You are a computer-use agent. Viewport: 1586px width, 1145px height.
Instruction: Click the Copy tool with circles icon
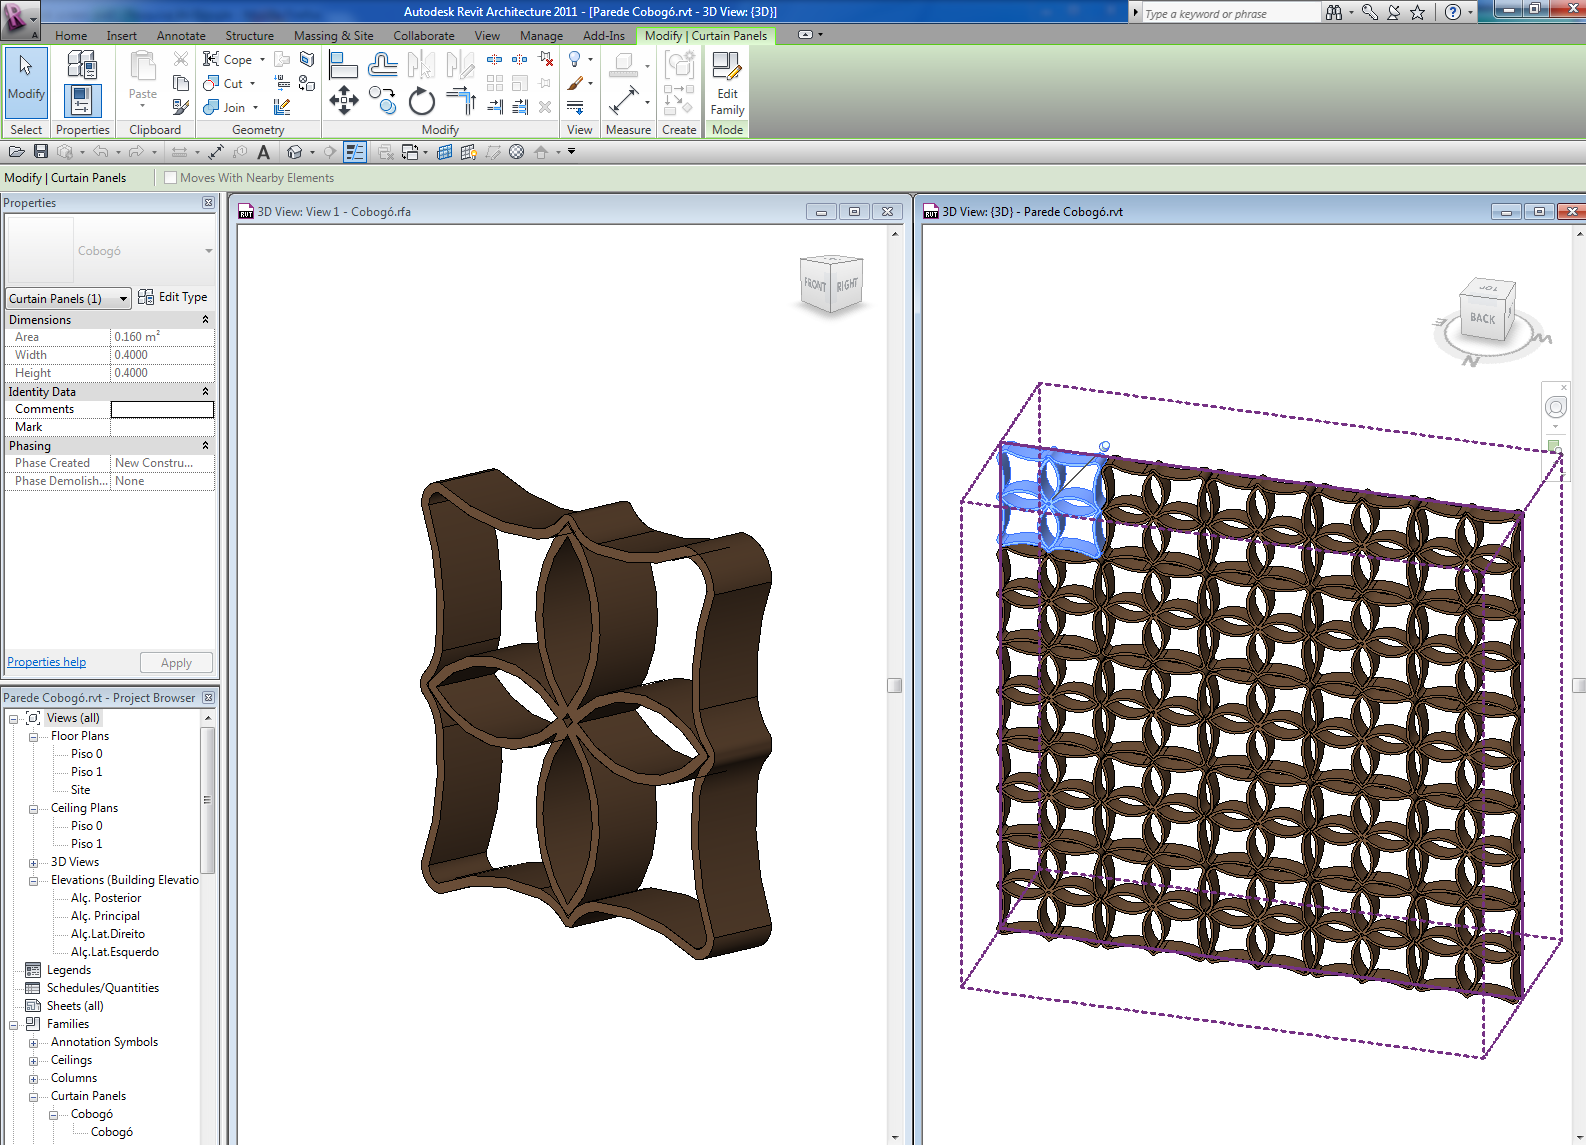[382, 100]
